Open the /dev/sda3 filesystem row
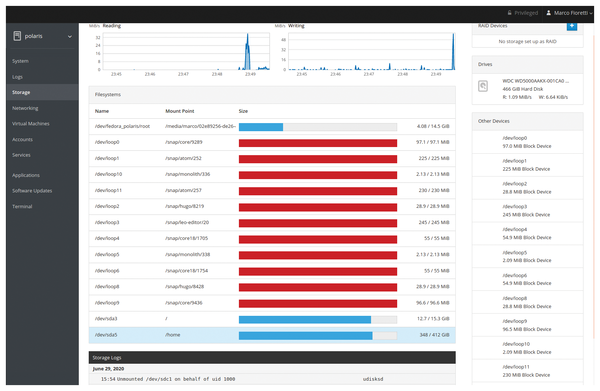The image size is (600, 391). (x=272, y=319)
